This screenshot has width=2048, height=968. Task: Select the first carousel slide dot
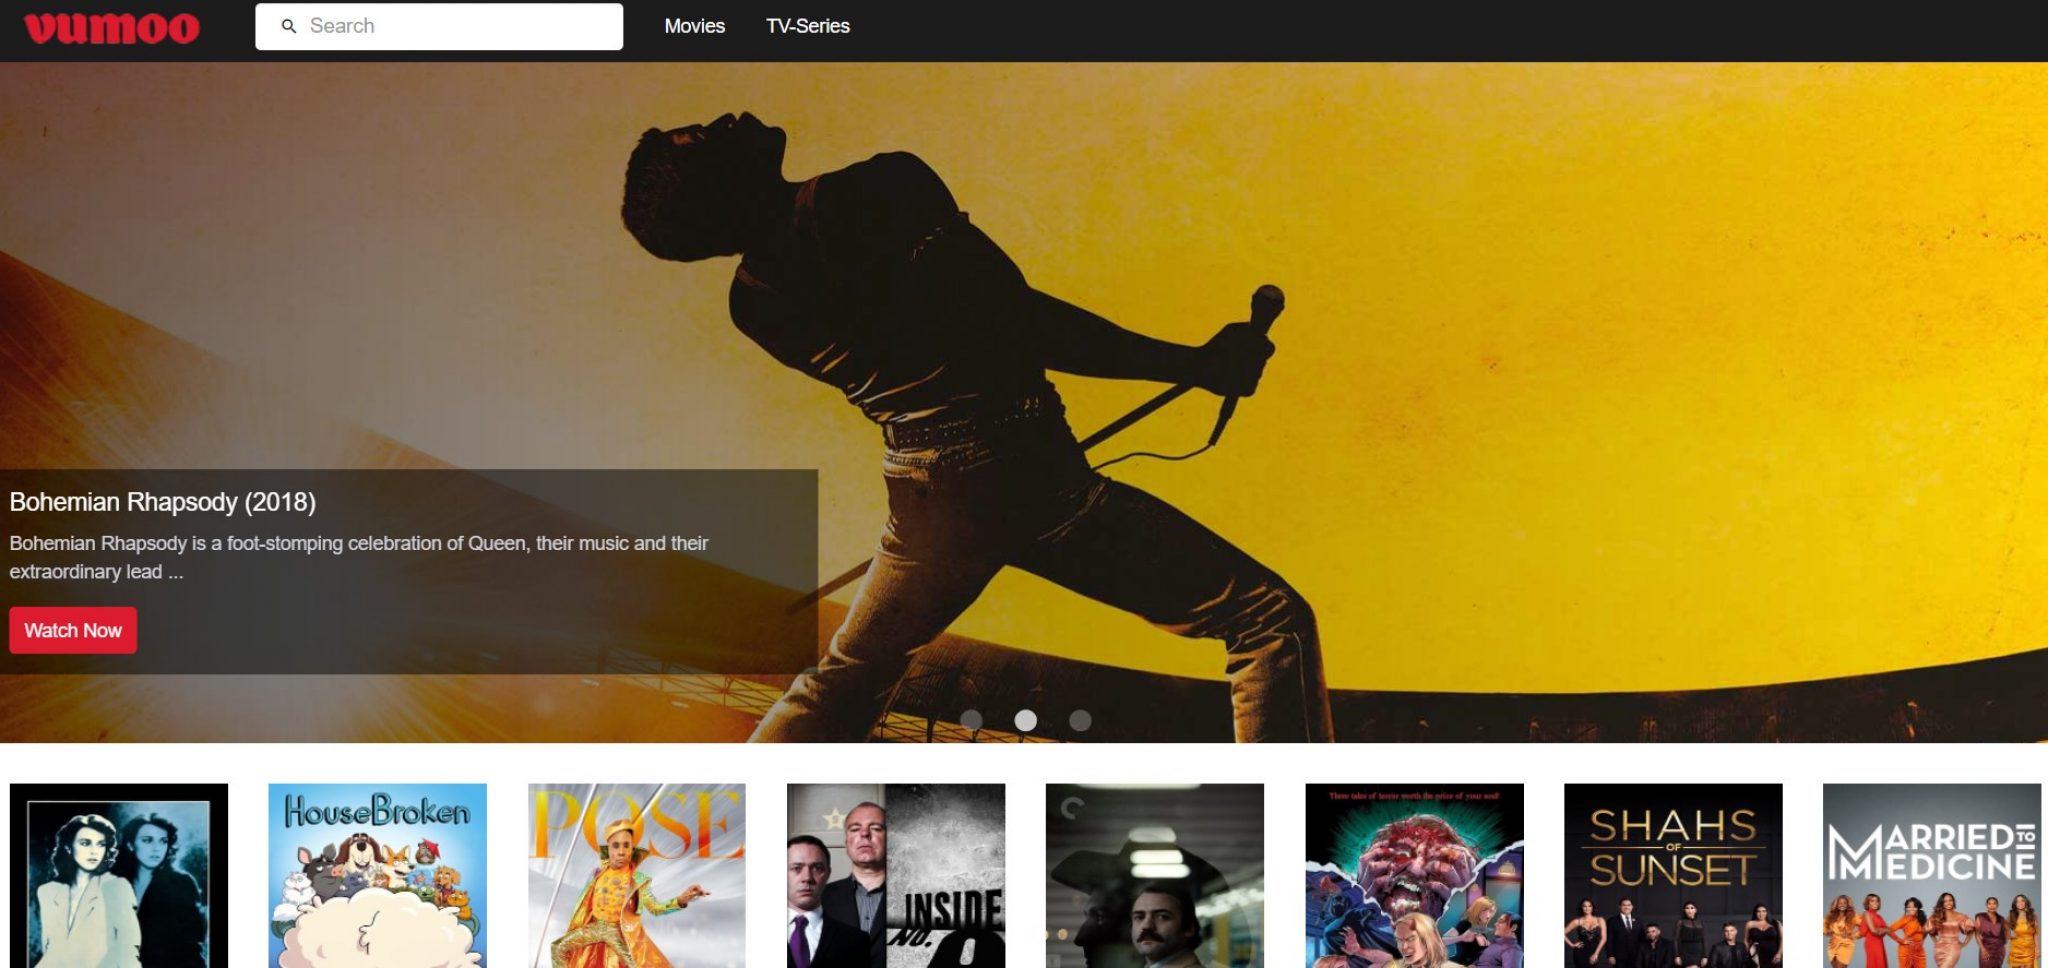click(971, 720)
